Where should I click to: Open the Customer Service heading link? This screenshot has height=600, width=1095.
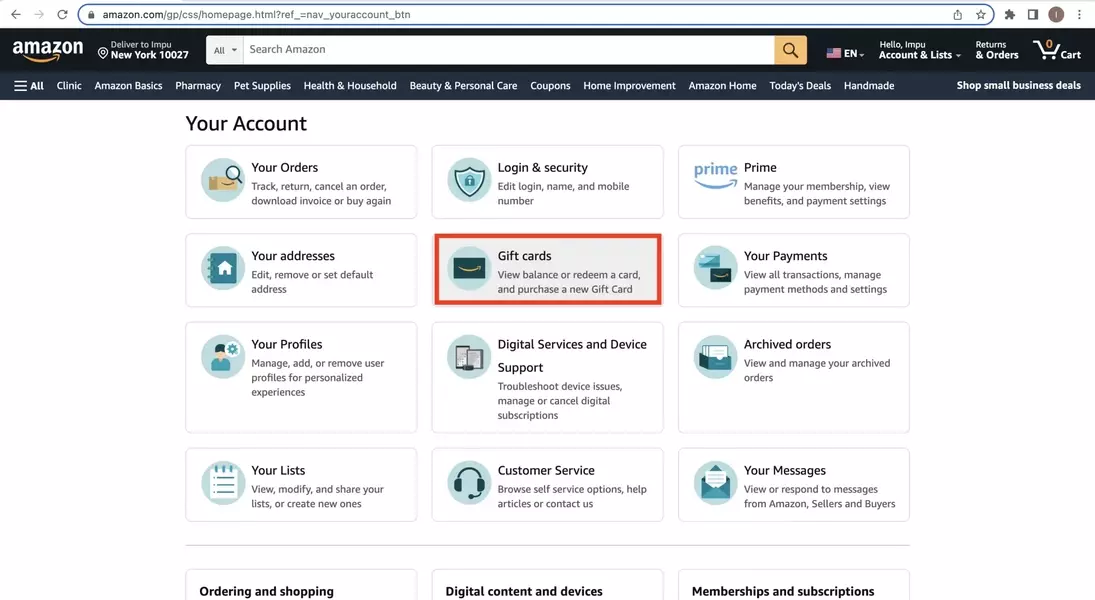pyautogui.click(x=546, y=470)
